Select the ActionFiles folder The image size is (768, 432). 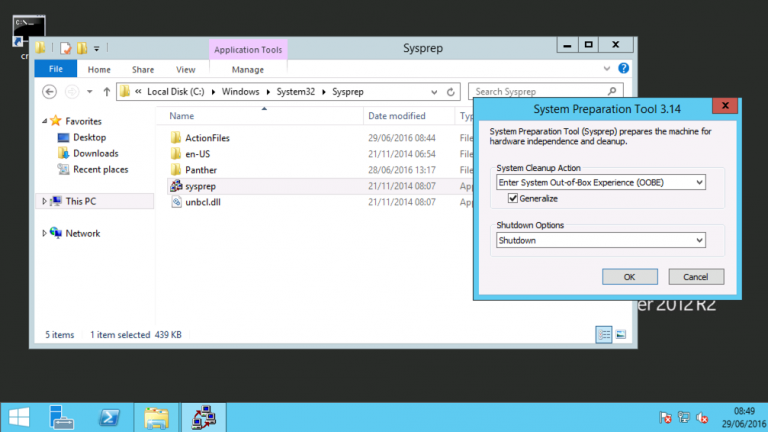pyautogui.click(x=207, y=138)
